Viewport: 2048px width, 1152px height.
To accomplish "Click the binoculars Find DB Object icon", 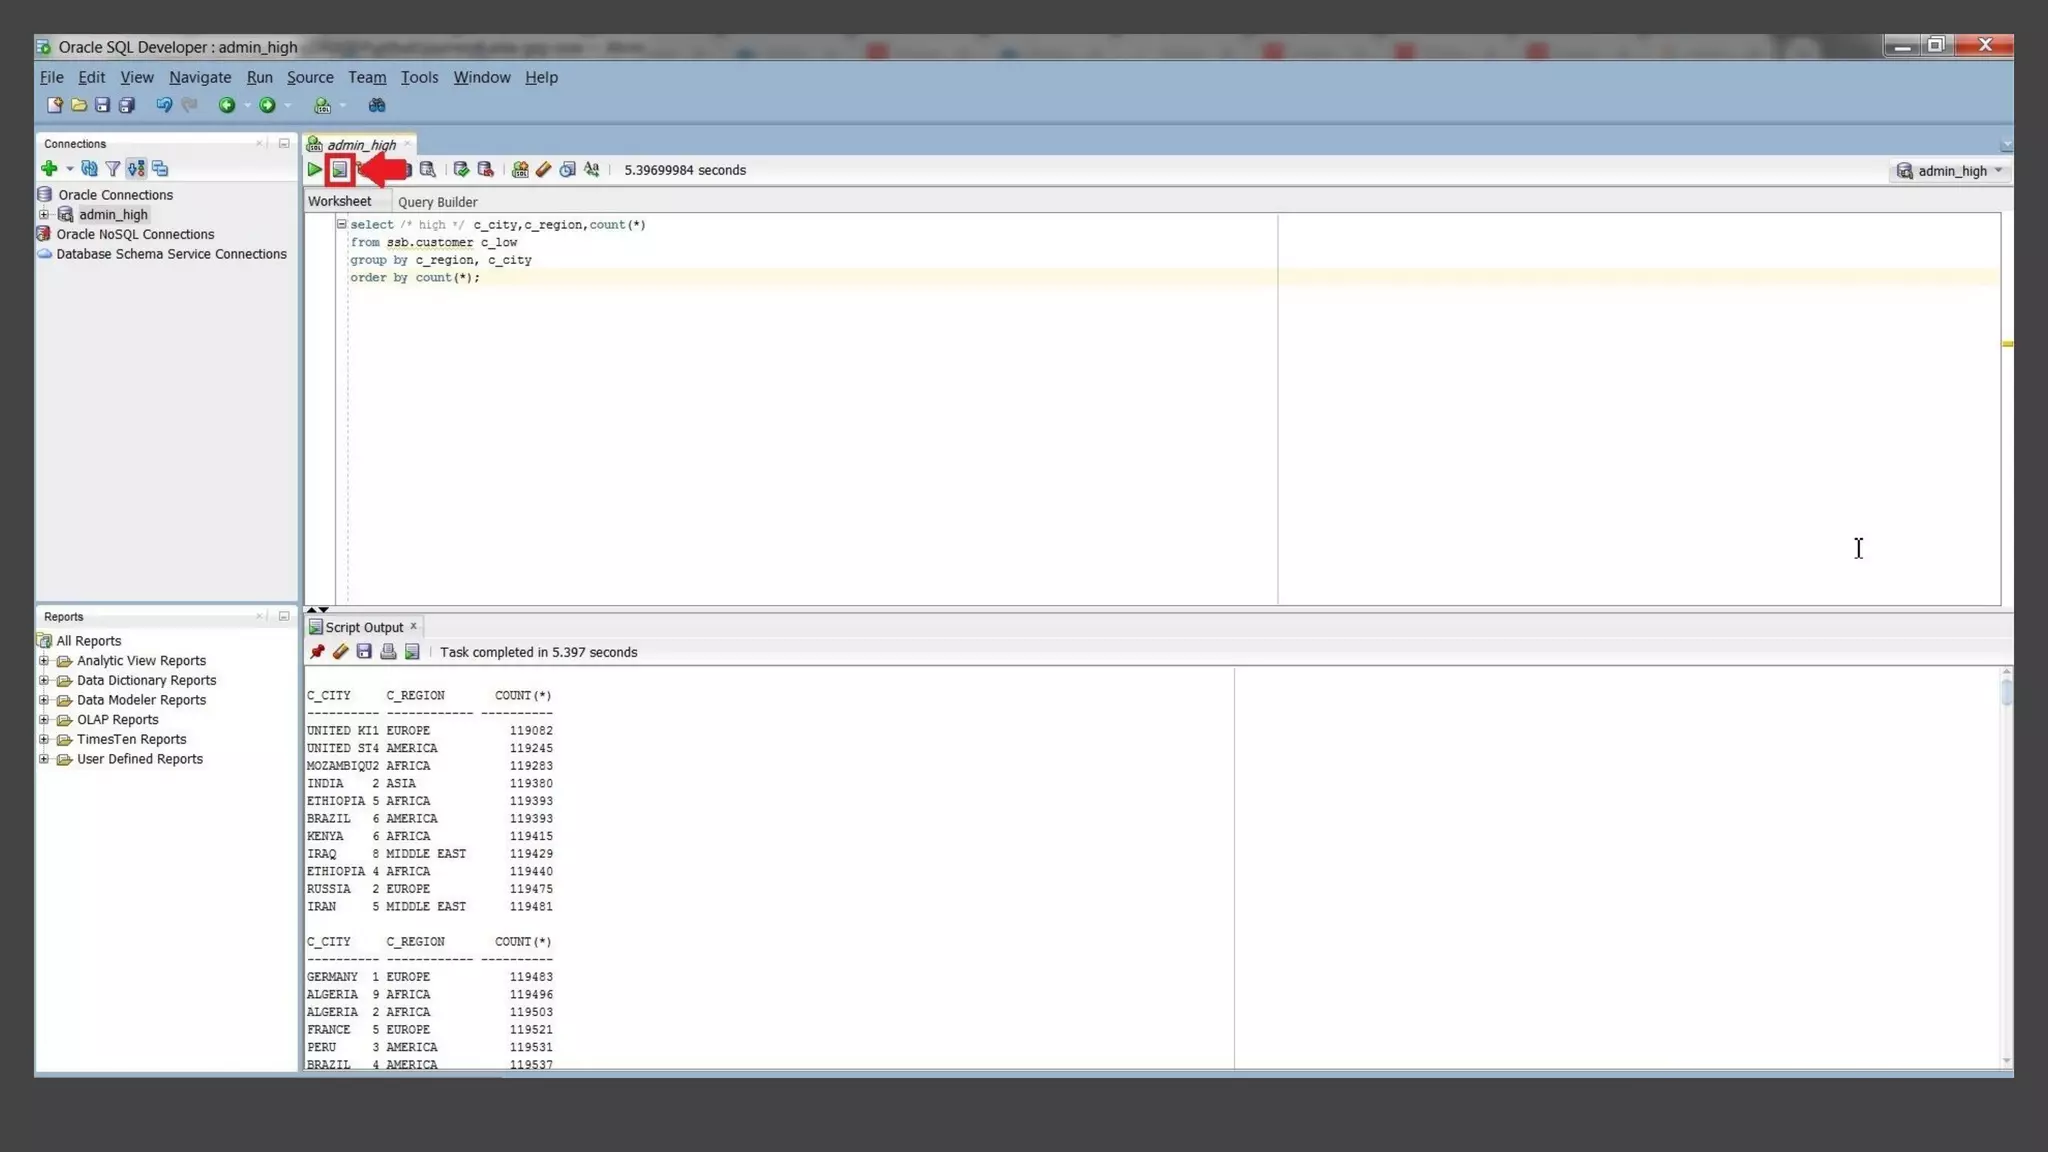I will [x=377, y=105].
